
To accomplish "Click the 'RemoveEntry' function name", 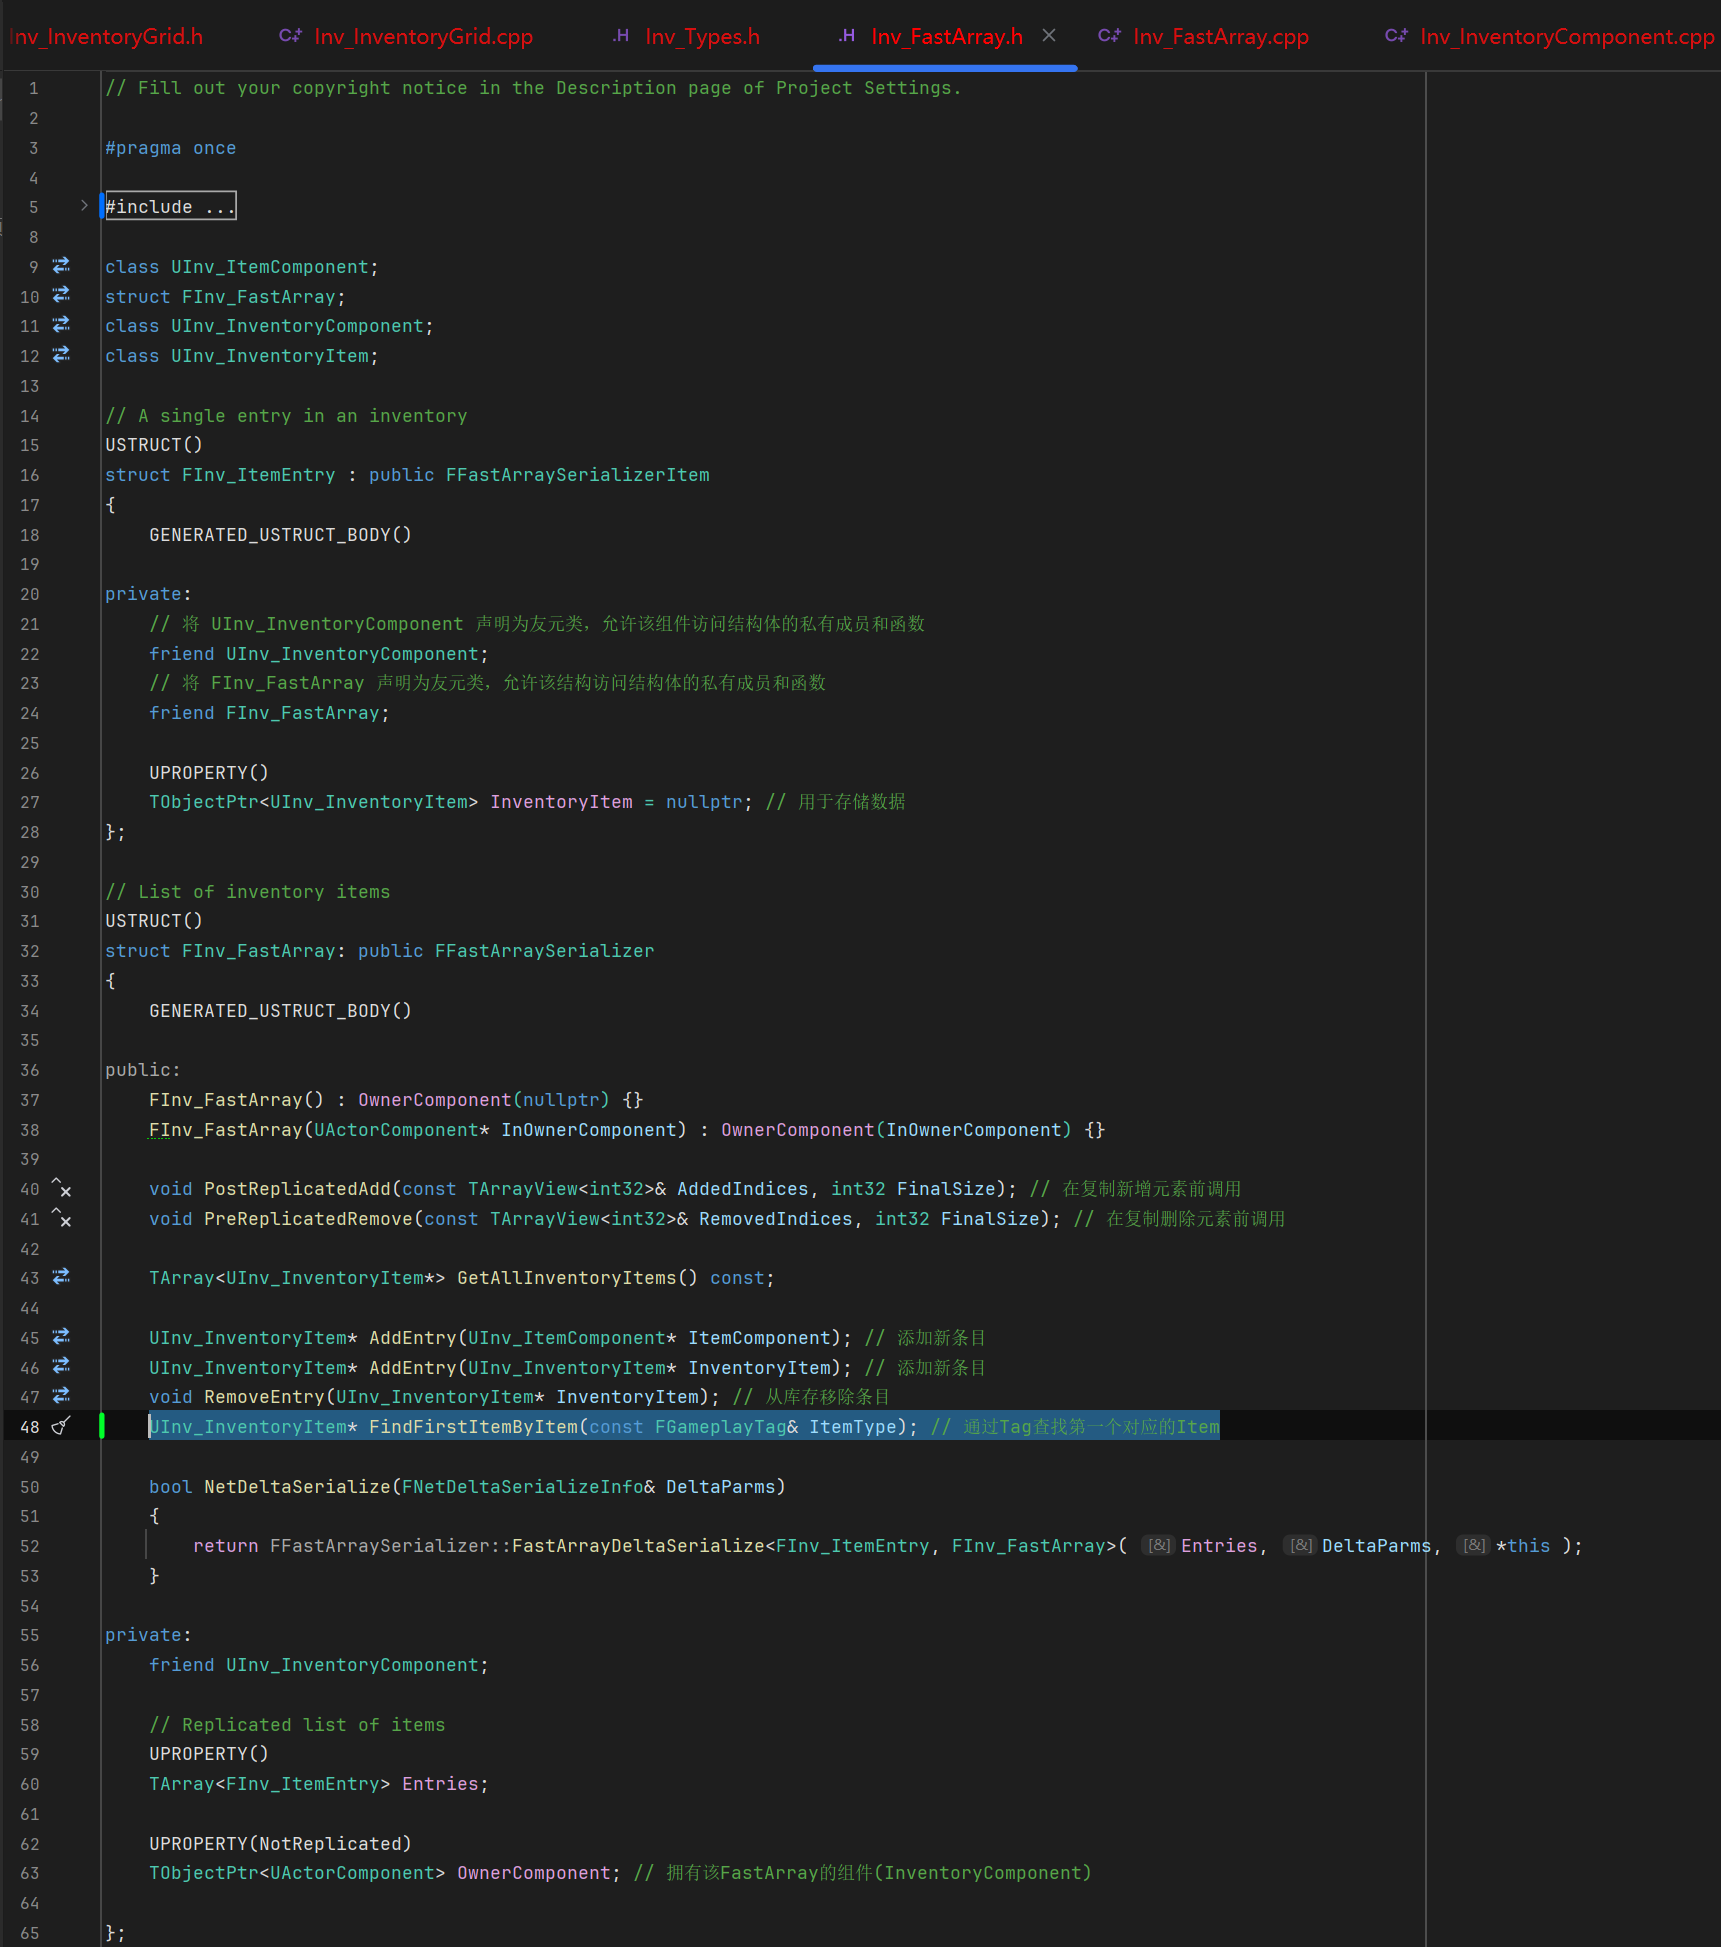I will pos(264,1397).
